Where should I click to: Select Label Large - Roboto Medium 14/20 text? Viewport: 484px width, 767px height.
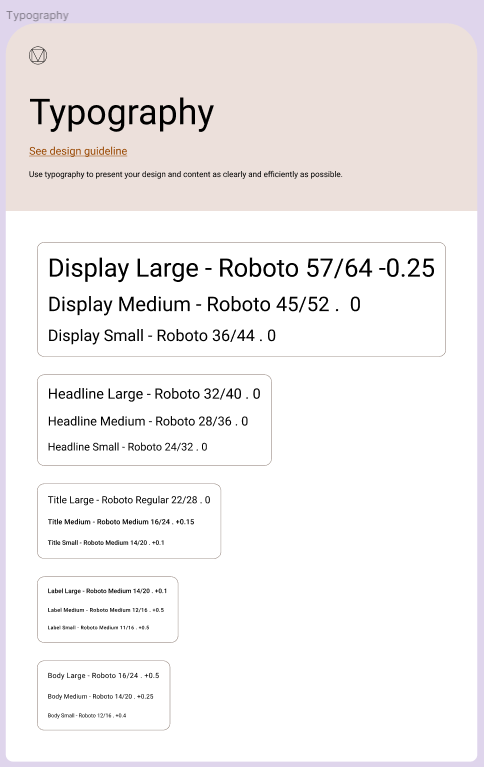pyautogui.click(x=107, y=591)
